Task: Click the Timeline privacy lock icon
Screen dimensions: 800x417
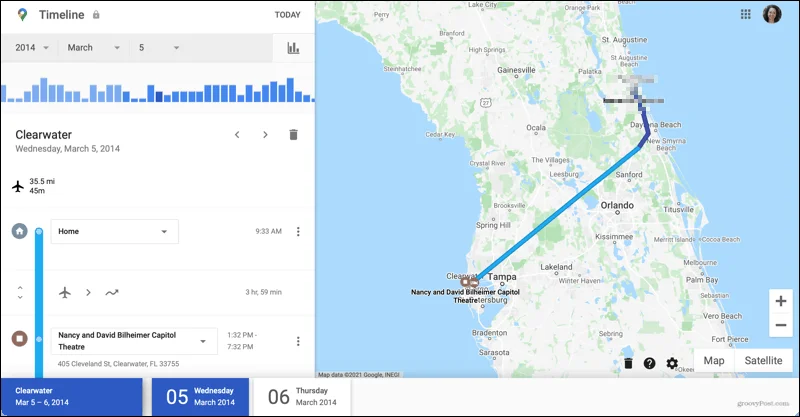Action: tap(96, 14)
